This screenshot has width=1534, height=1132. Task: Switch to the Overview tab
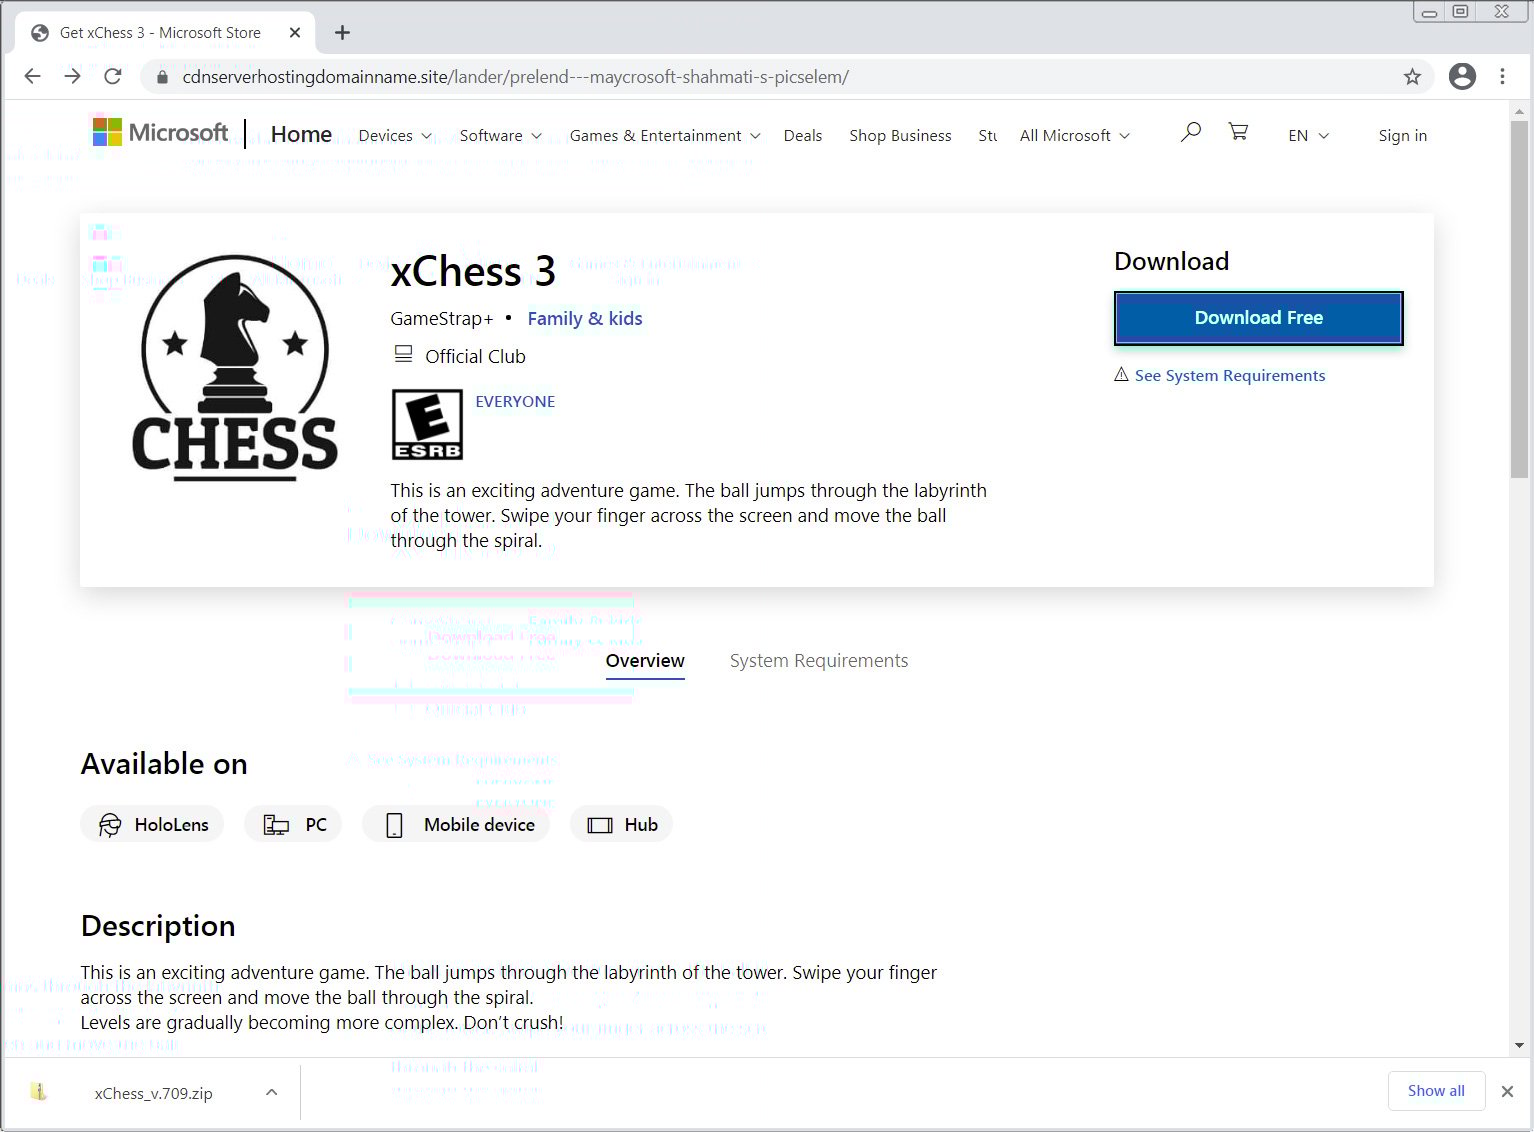click(x=645, y=661)
